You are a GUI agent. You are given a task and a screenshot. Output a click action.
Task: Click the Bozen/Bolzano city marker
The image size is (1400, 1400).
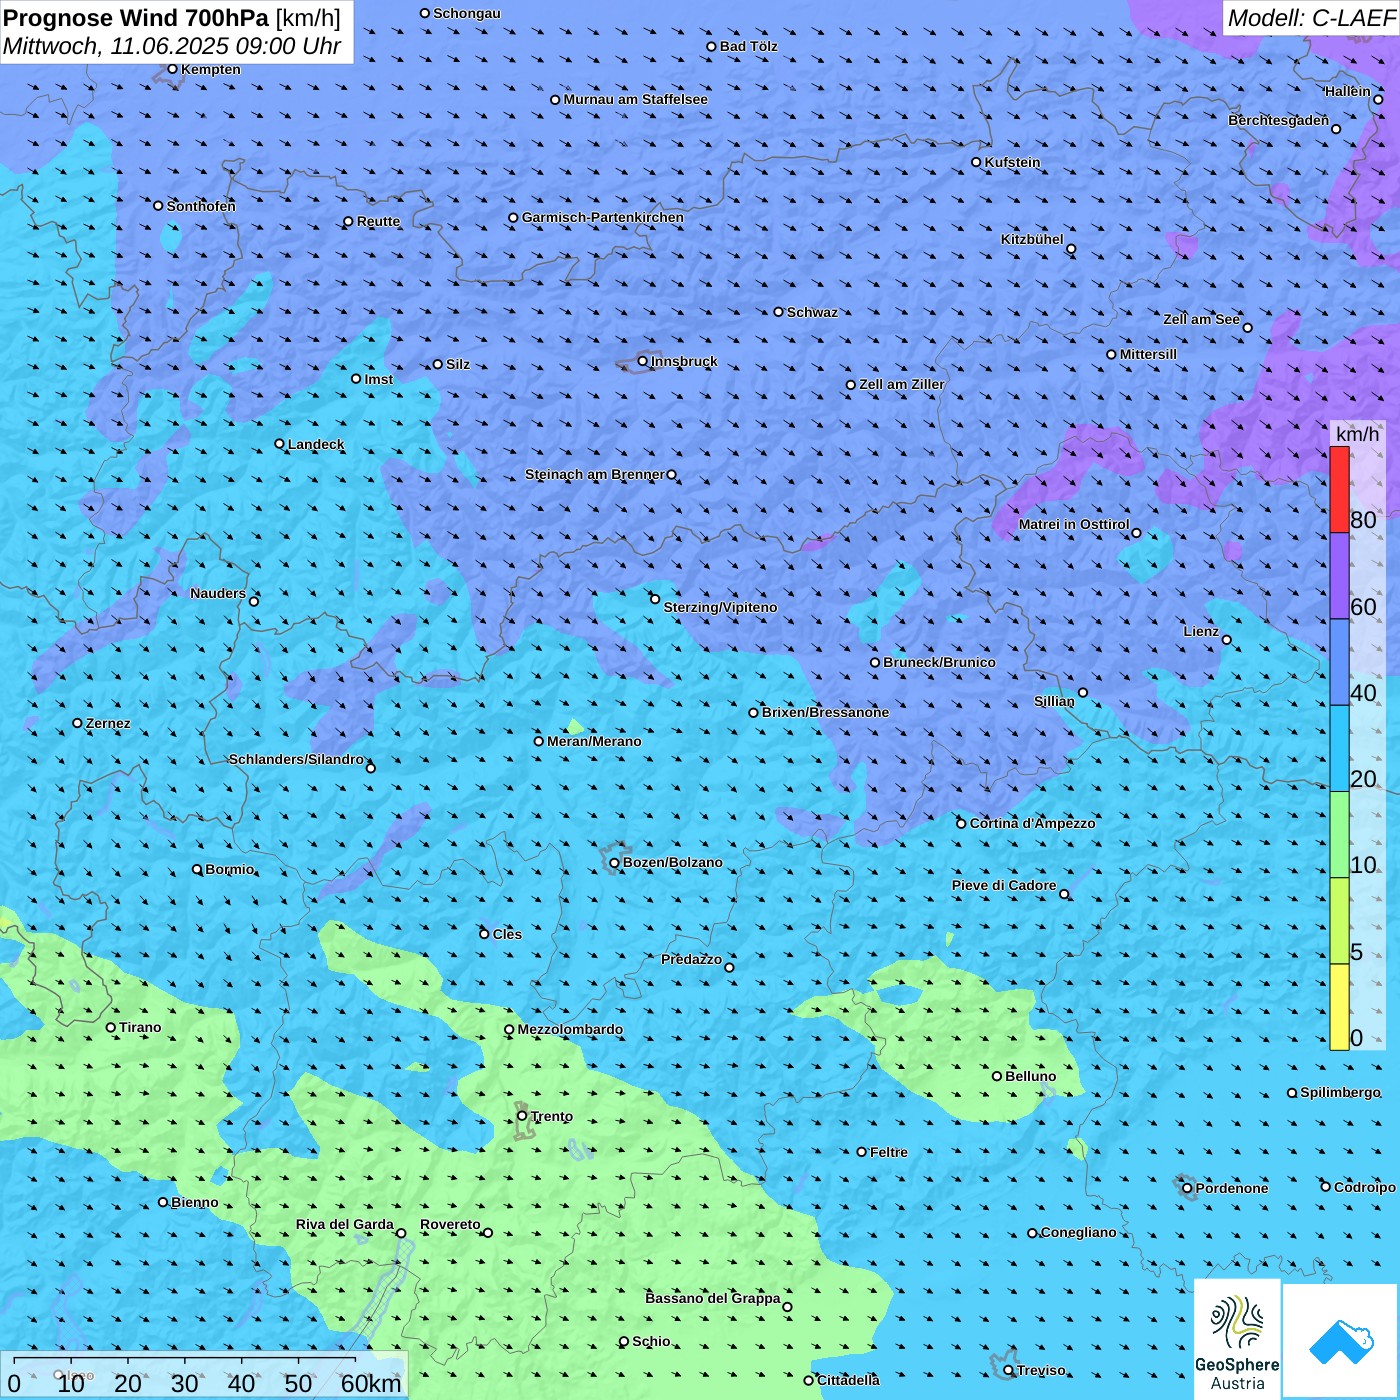pyautogui.click(x=614, y=863)
